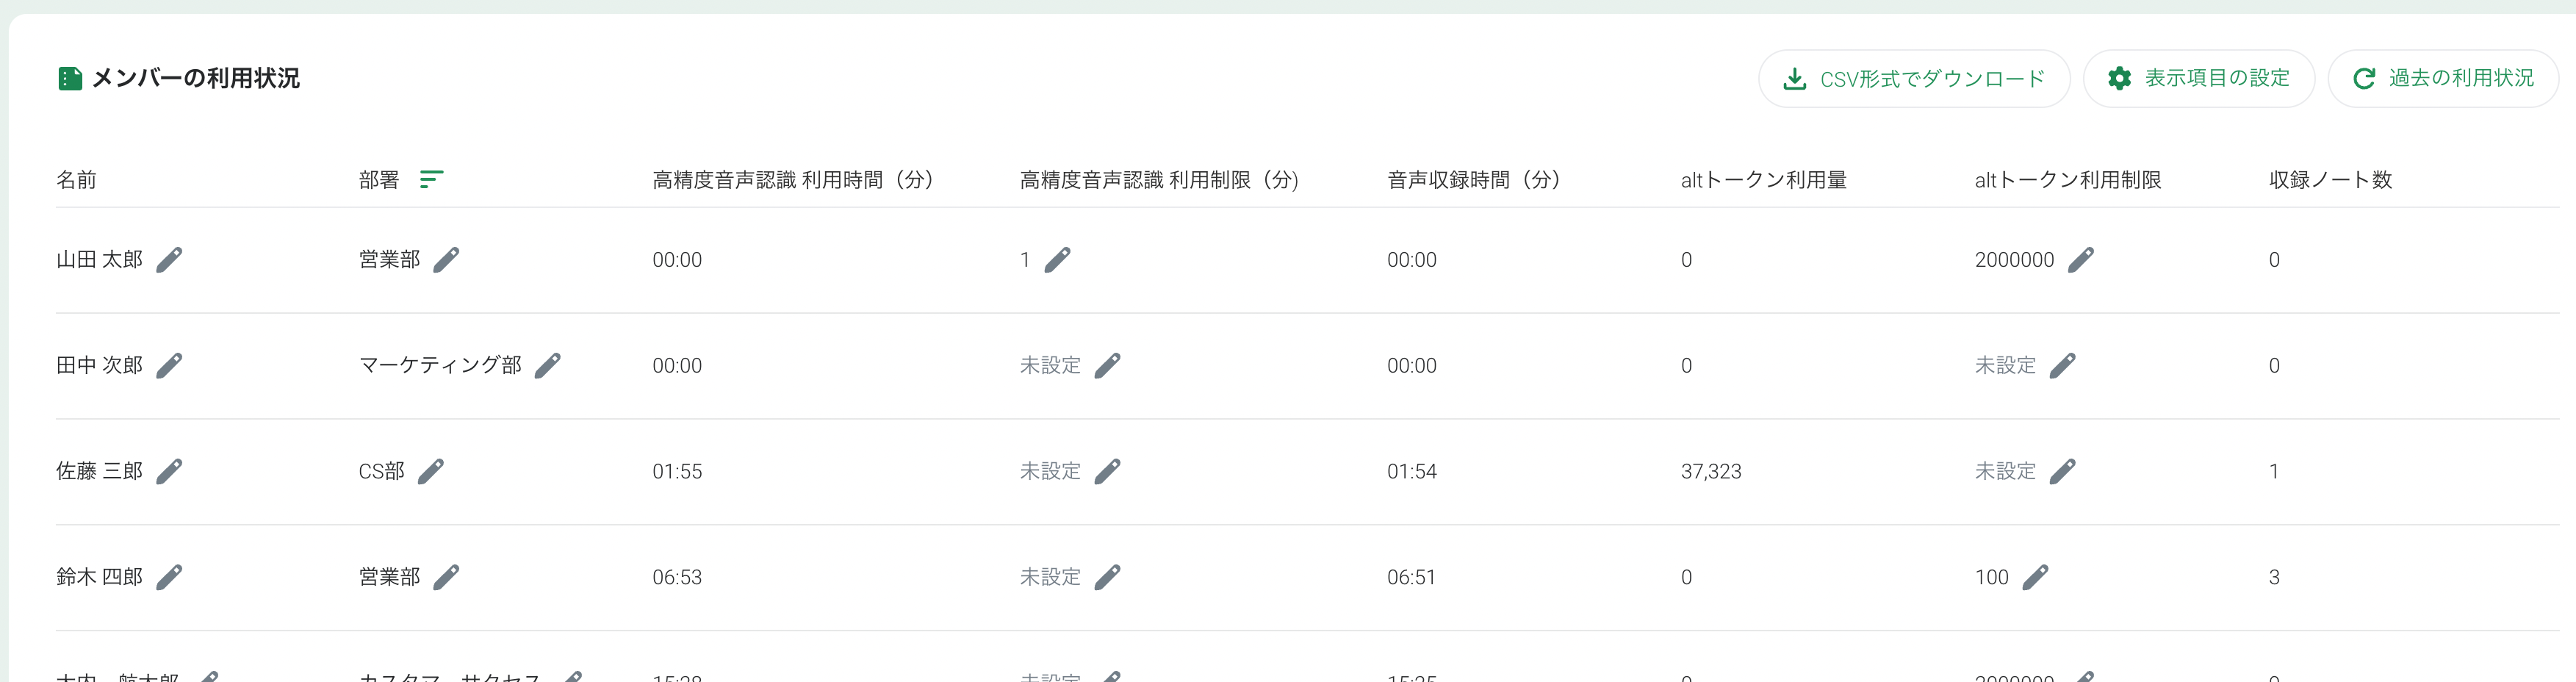2576x682 pixels.
Task: Edit 鈴木 四郎 営業部 department pencil
Action: click(447, 577)
